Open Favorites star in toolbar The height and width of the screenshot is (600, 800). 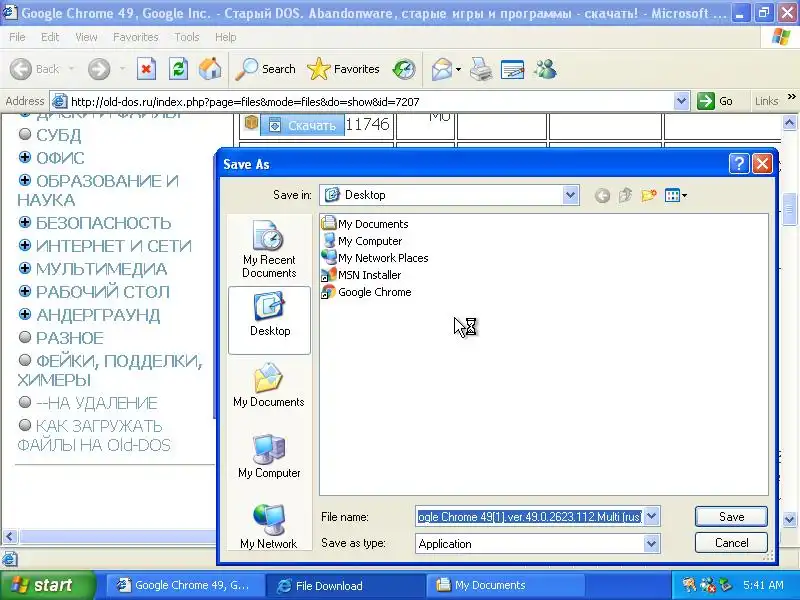pos(343,69)
